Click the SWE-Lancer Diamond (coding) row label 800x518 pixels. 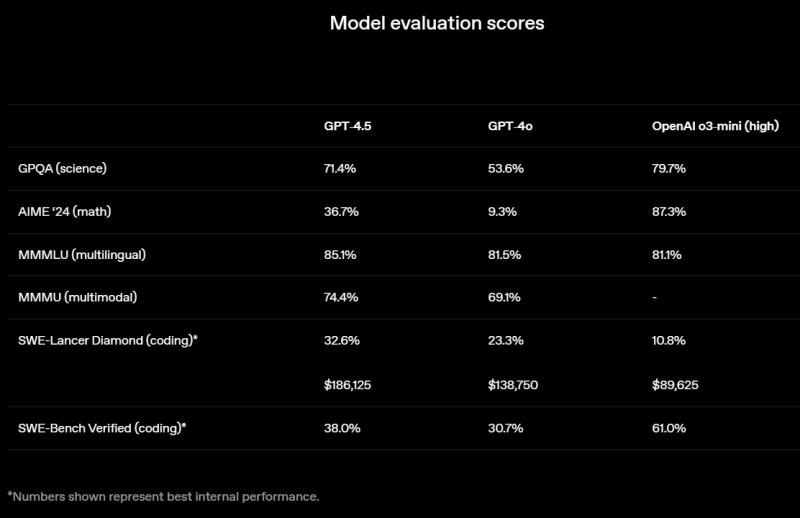point(109,341)
